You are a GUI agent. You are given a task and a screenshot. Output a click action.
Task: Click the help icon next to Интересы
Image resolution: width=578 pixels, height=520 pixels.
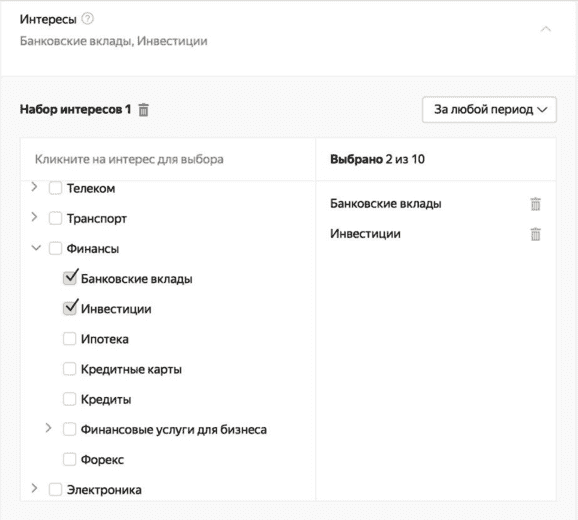pos(87,18)
